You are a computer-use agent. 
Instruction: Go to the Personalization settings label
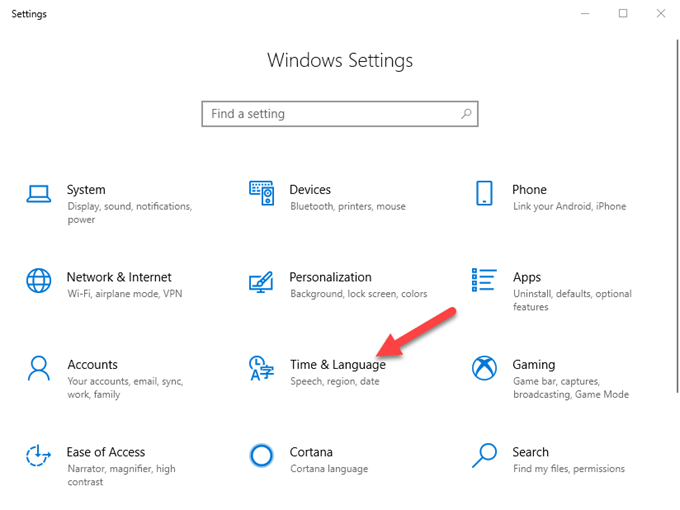click(x=330, y=277)
